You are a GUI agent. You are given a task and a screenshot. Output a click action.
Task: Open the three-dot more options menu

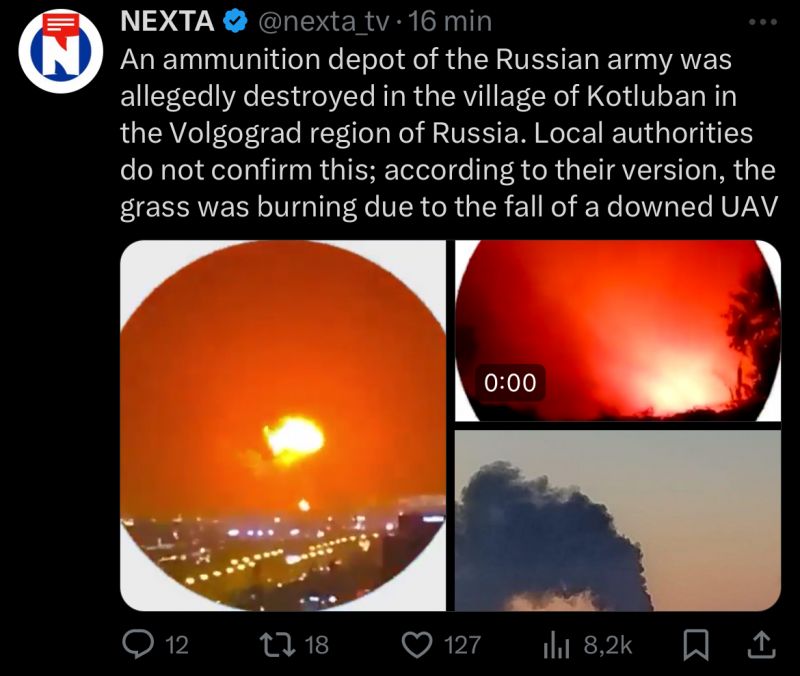pos(762,22)
